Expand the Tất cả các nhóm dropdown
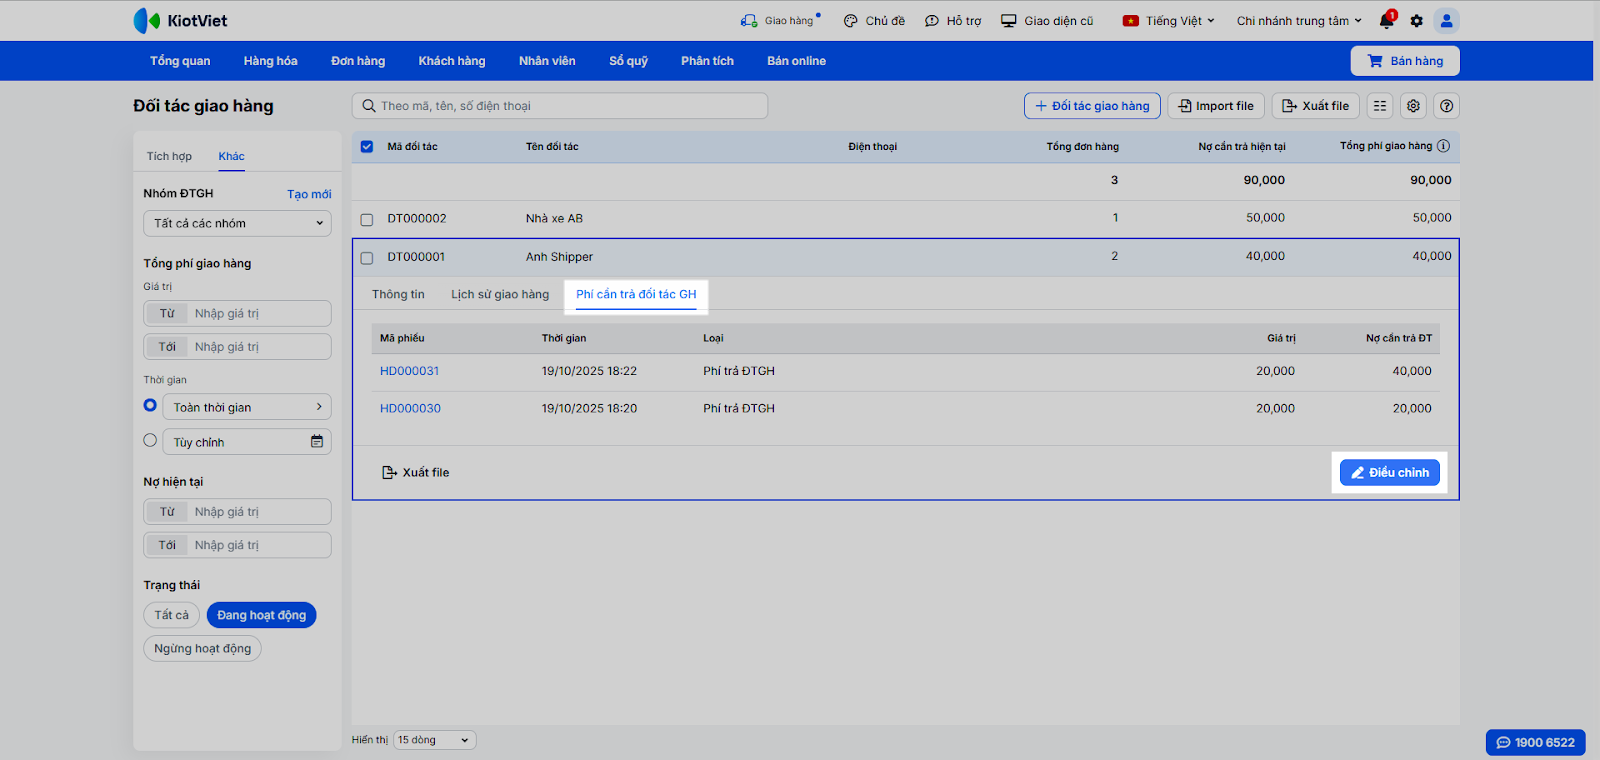This screenshot has height=760, width=1600. (x=237, y=224)
